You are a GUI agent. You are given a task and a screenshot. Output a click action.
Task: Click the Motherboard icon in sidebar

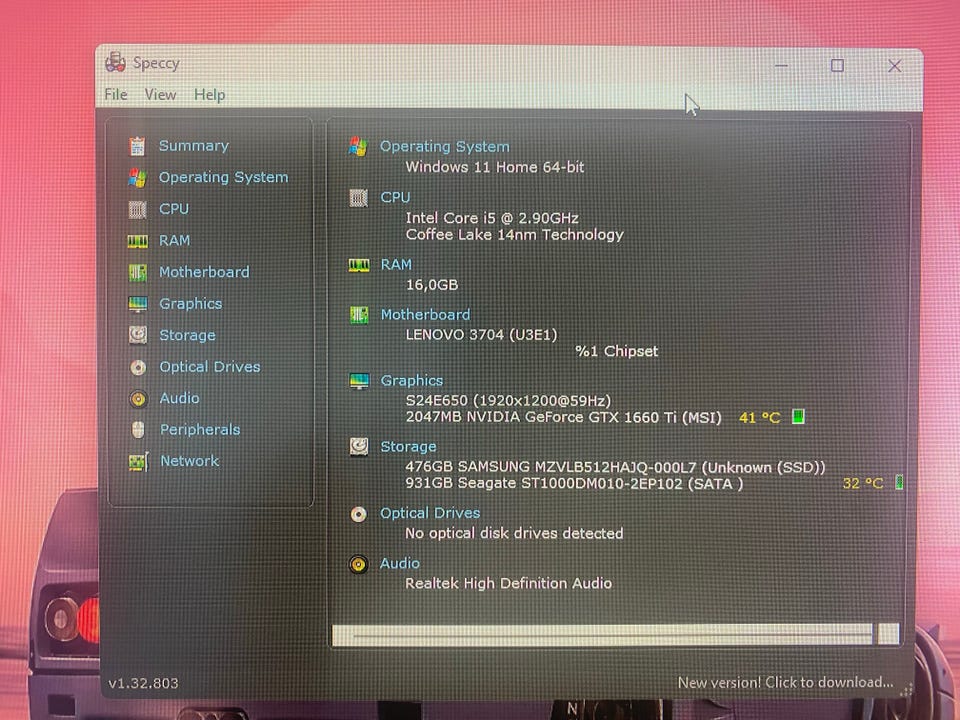point(137,272)
